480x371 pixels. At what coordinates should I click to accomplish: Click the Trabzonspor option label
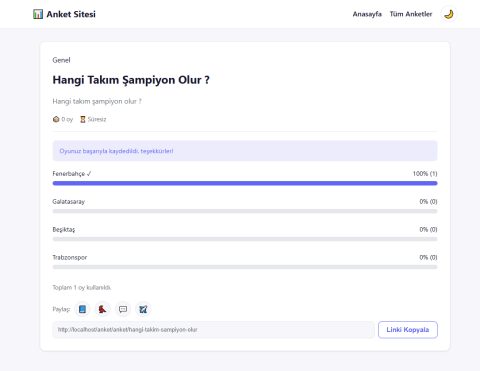70,257
